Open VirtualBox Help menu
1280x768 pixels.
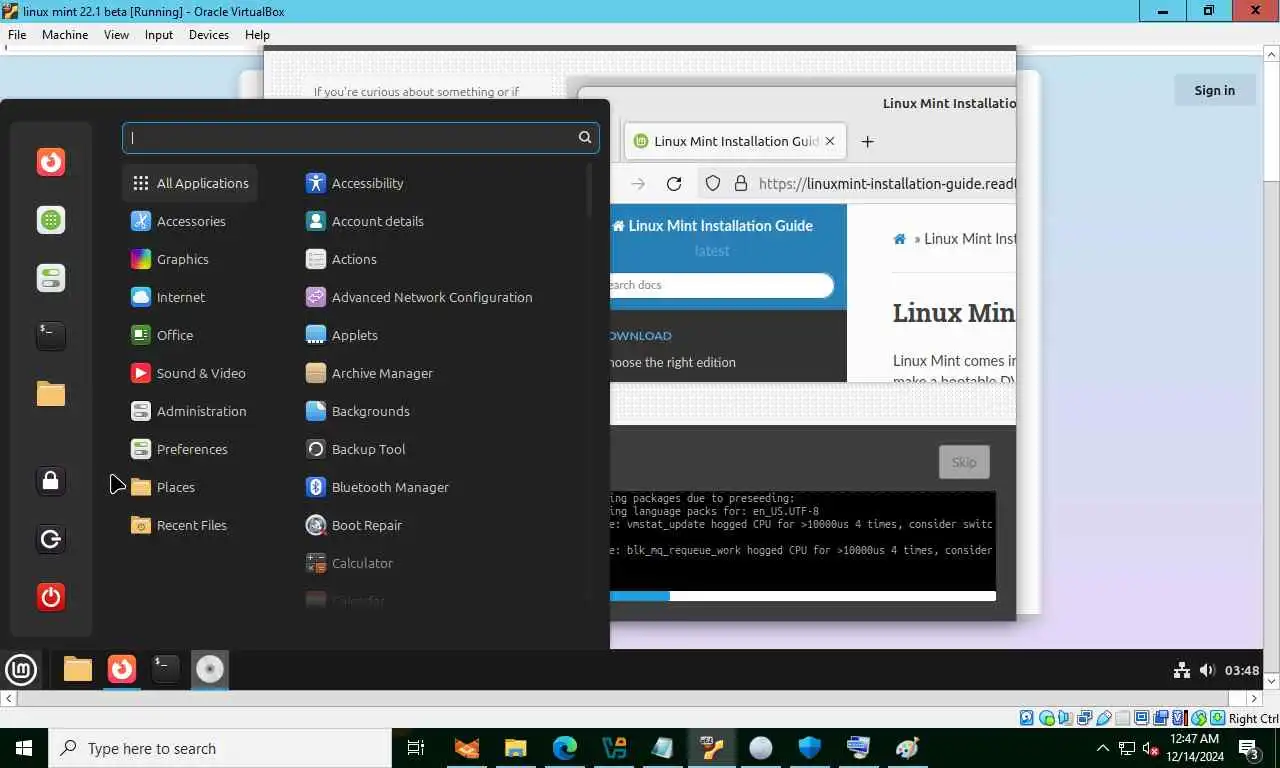(257, 34)
